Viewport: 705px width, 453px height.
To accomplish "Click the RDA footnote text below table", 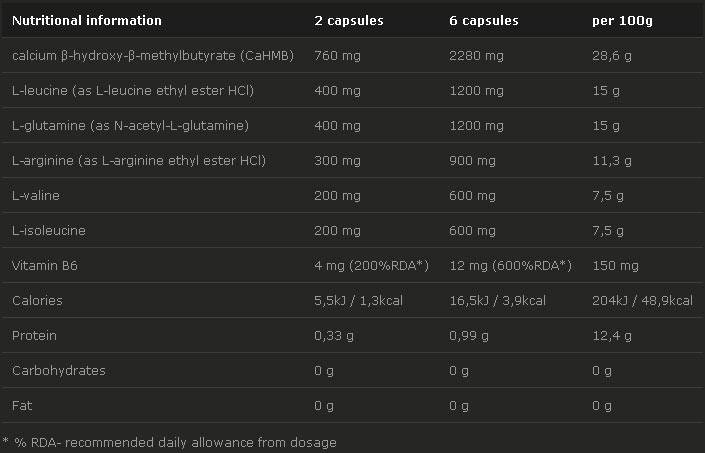I will [169, 441].
